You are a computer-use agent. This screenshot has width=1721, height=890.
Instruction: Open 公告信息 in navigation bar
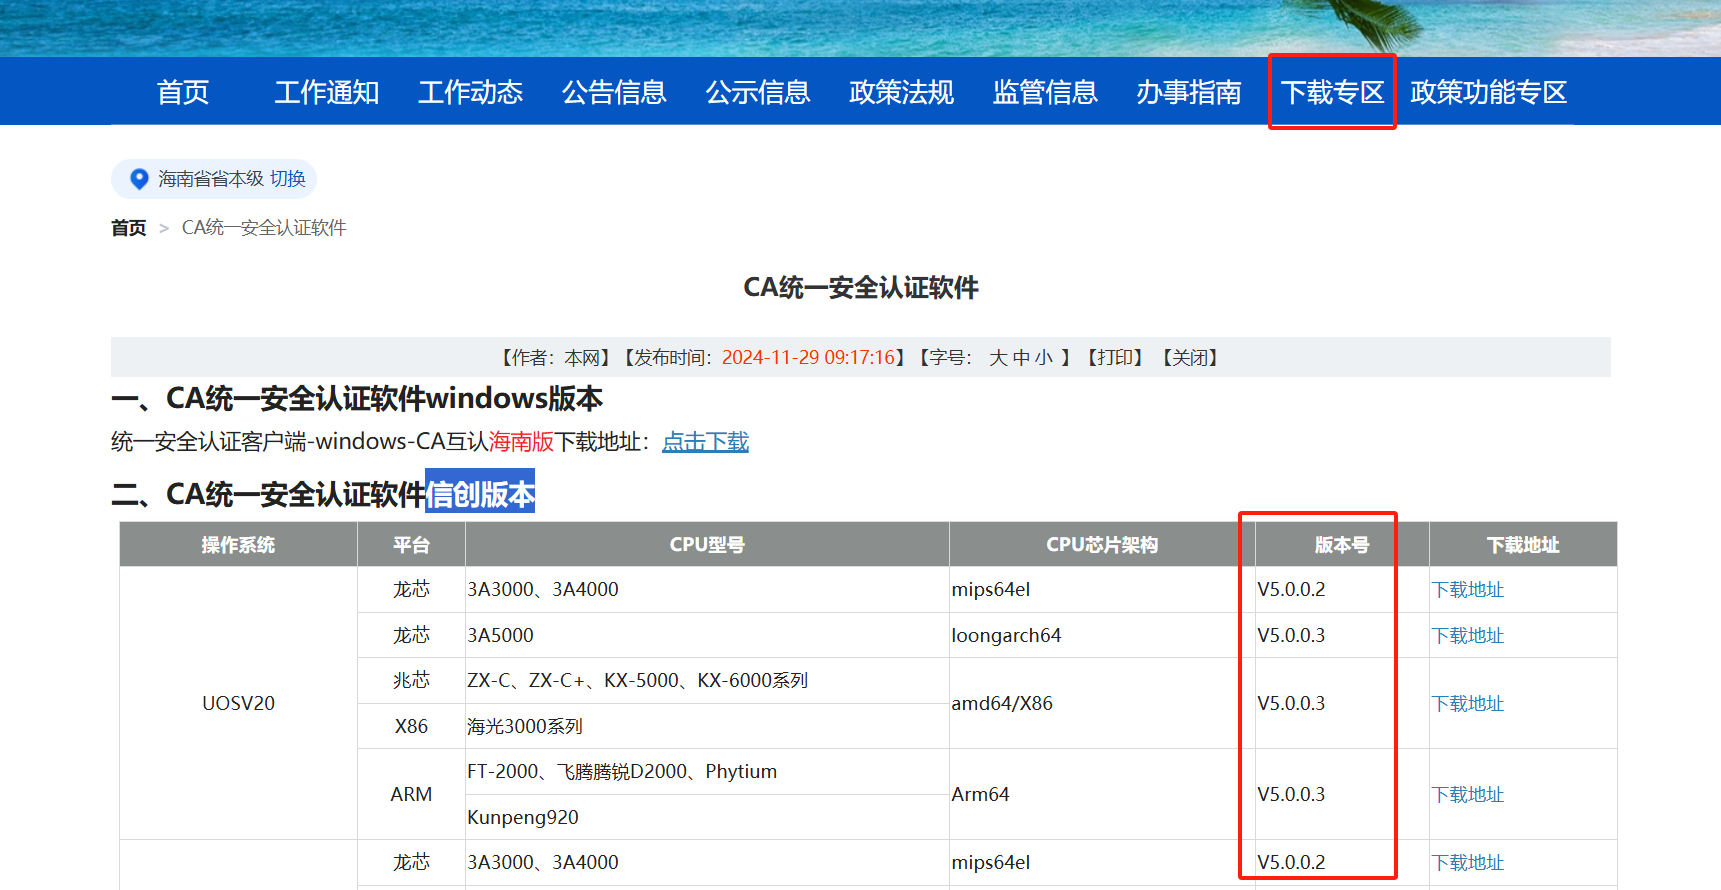614,92
